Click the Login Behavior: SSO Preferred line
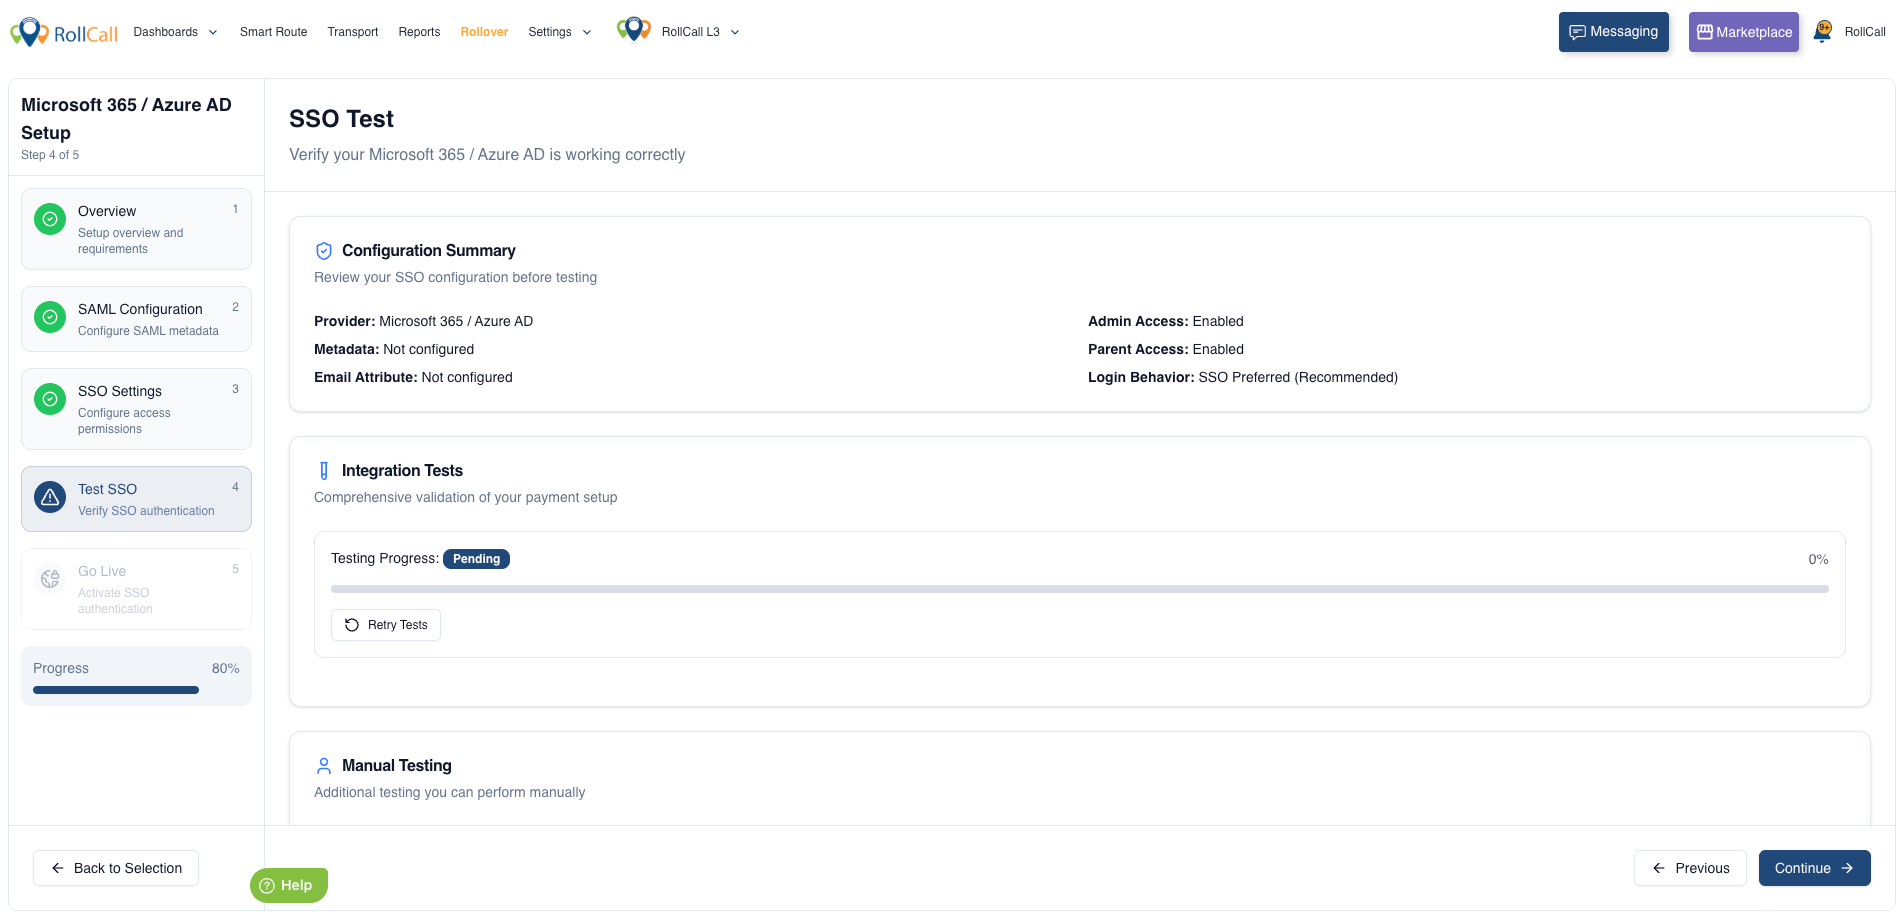Image resolution: width=1904 pixels, height=918 pixels. 1243,377
